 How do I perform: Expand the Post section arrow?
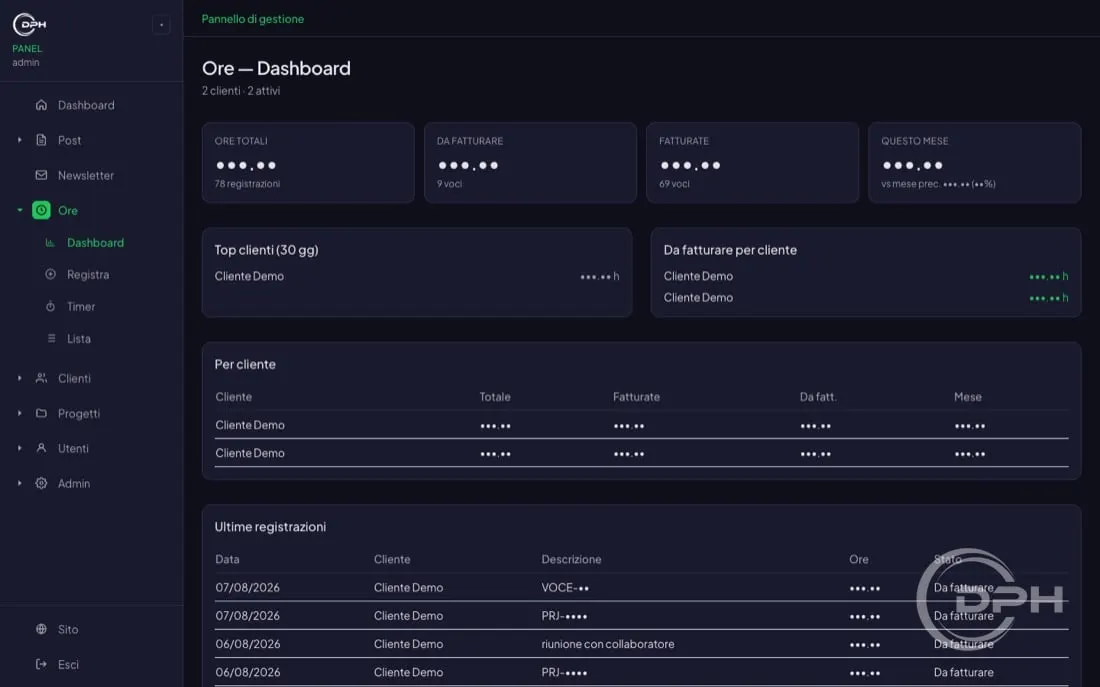click(x=20, y=140)
